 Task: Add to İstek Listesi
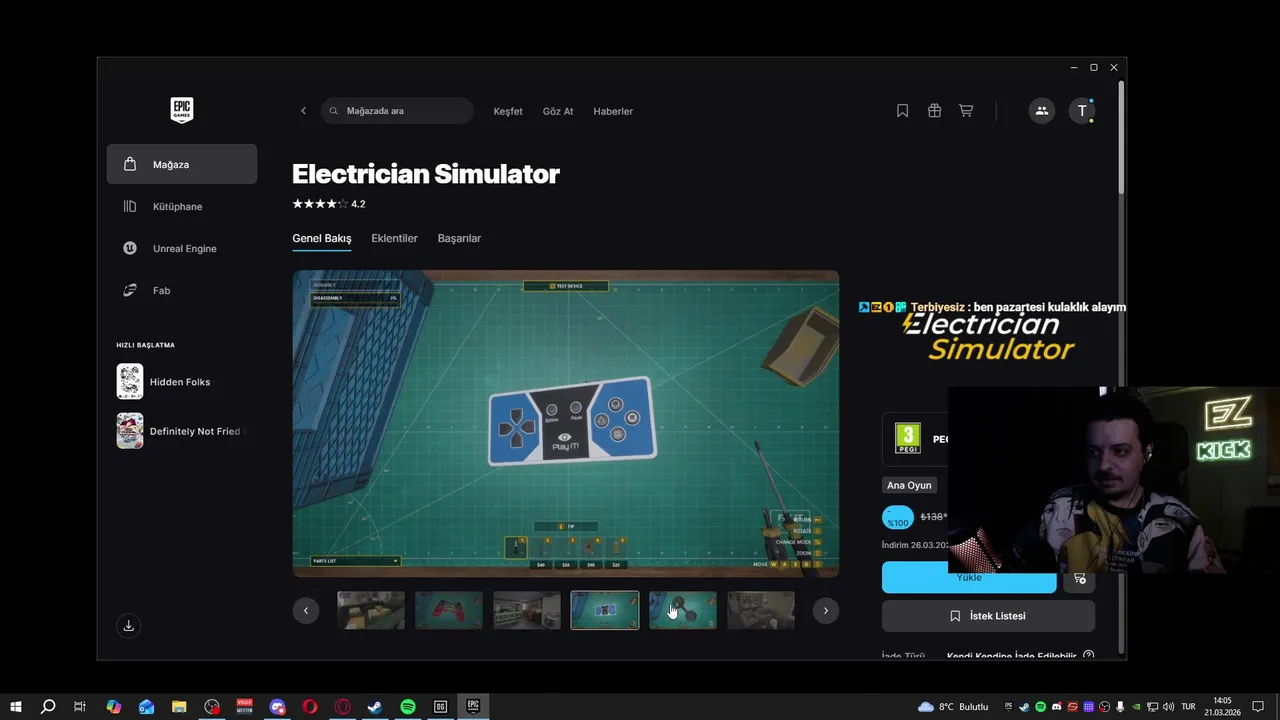tap(988, 616)
